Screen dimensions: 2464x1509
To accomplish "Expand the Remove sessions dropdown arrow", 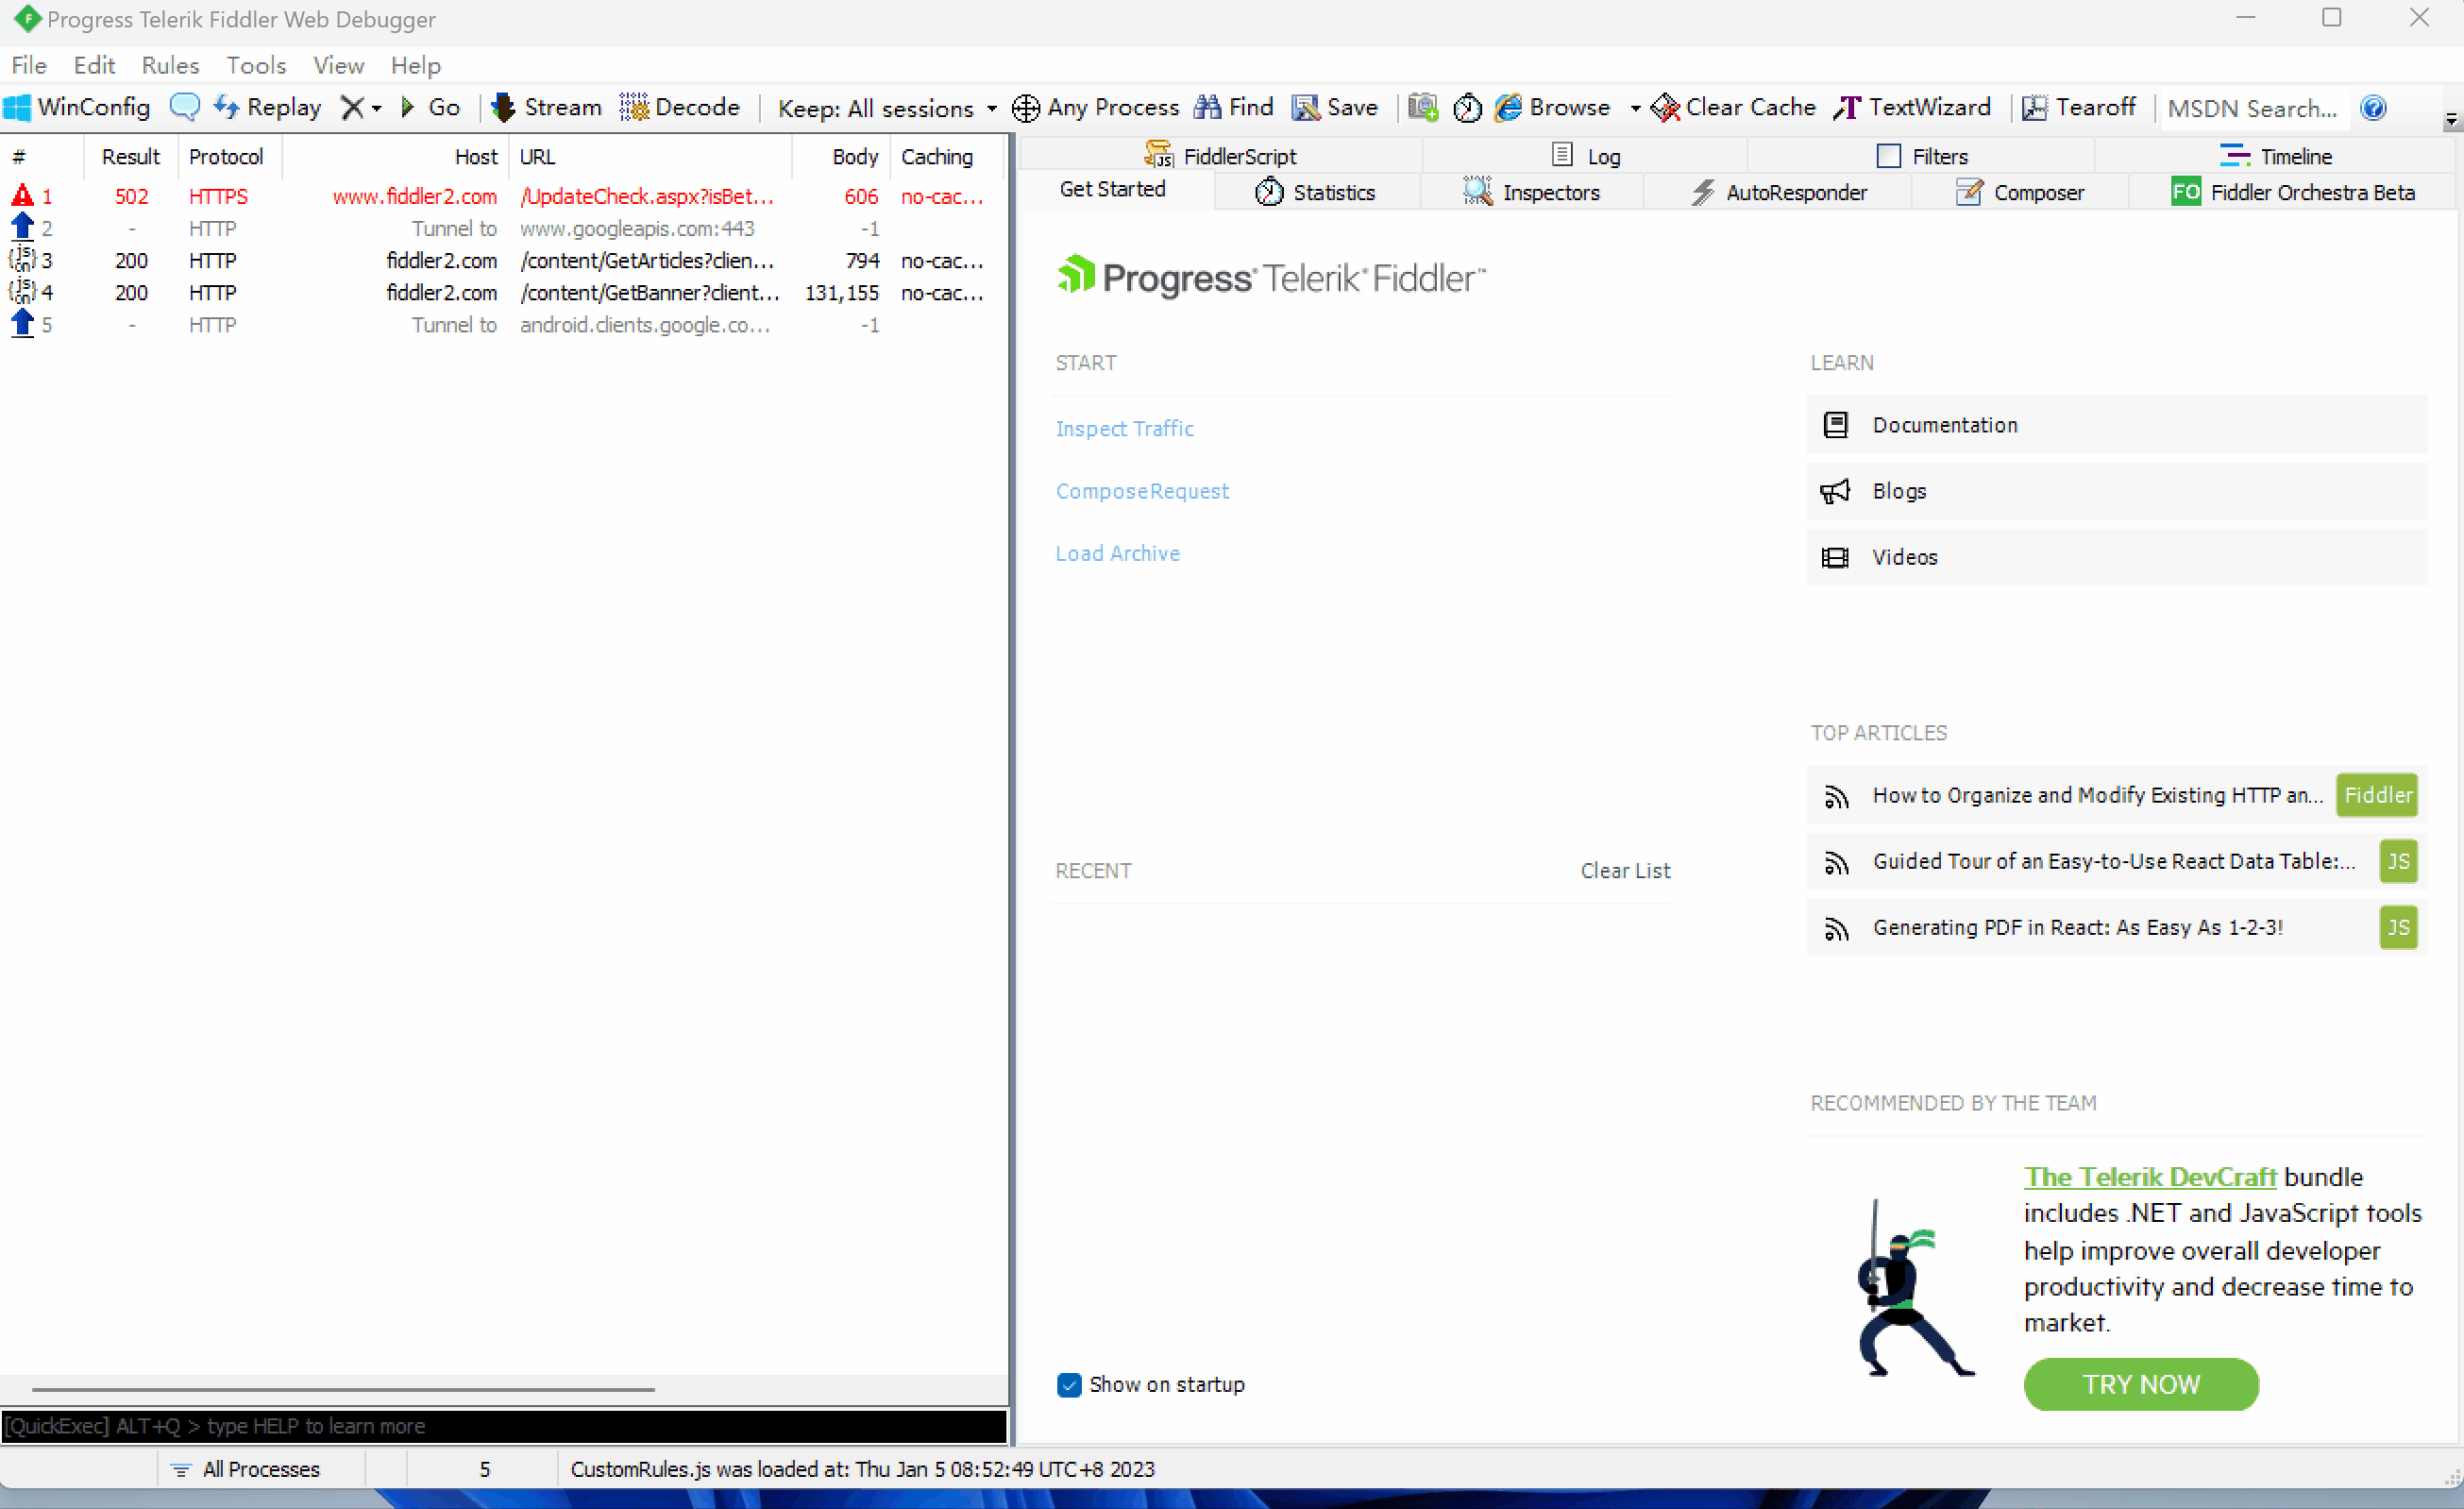I will [x=377, y=108].
